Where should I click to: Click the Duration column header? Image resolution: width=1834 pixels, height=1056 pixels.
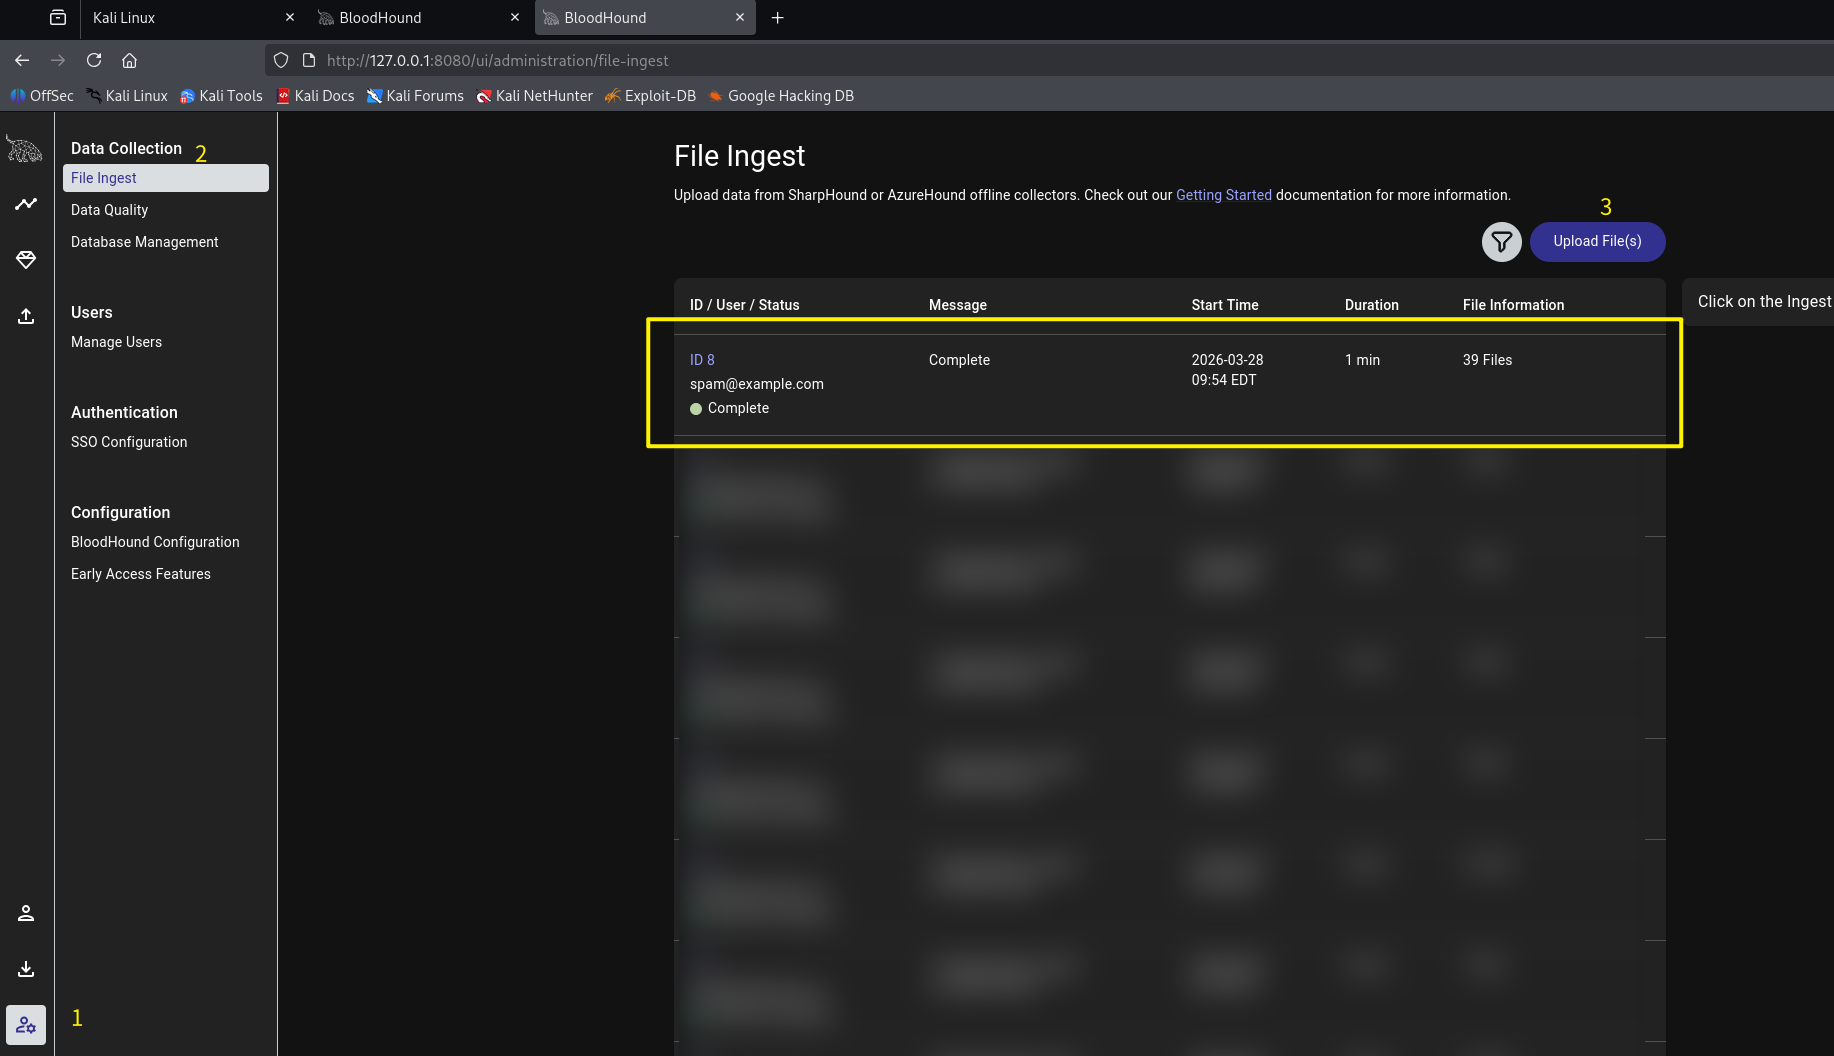click(x=1371, y=305)
